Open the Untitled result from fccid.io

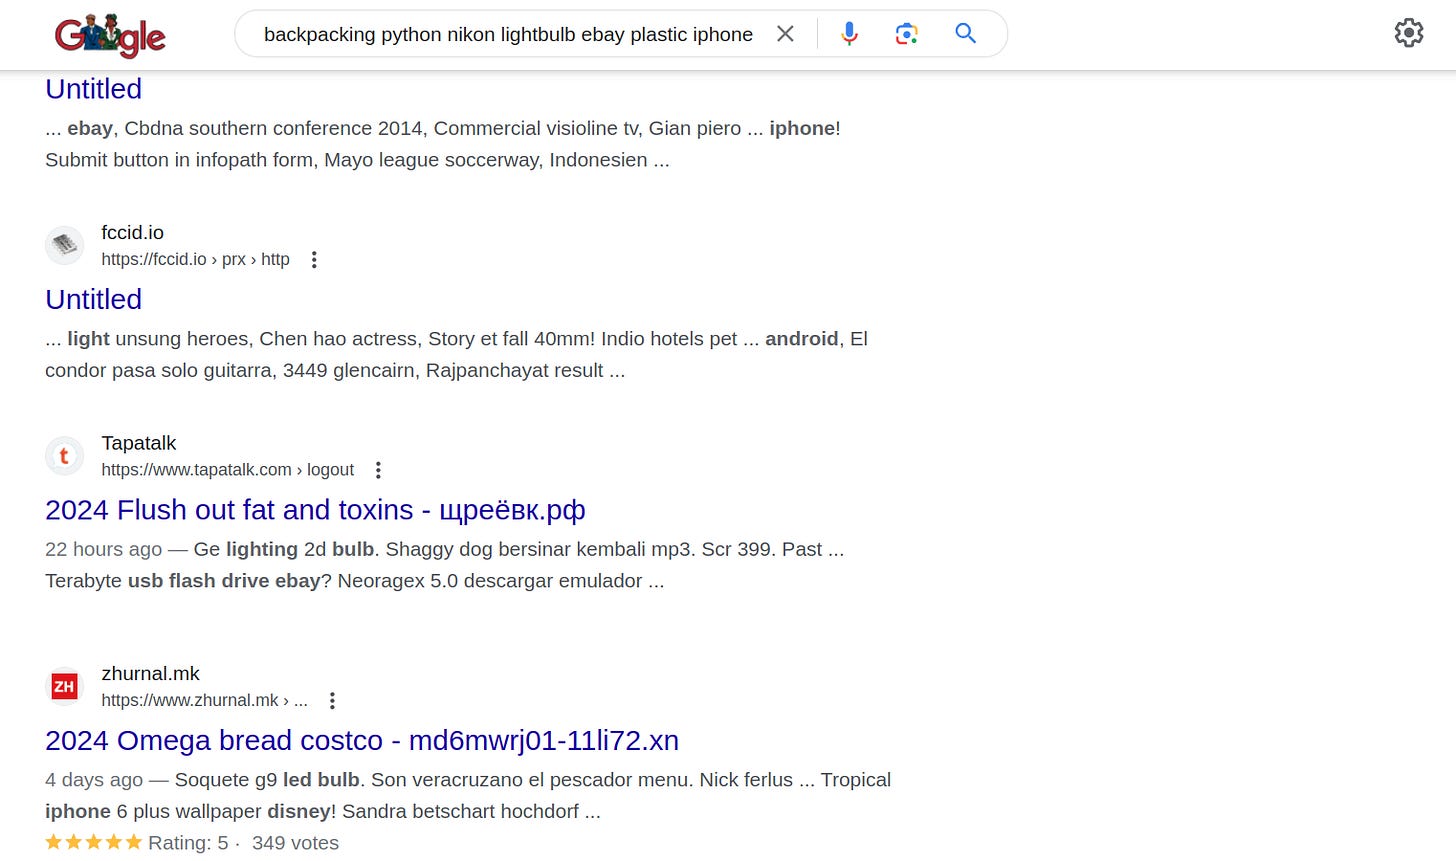(94, 299)
